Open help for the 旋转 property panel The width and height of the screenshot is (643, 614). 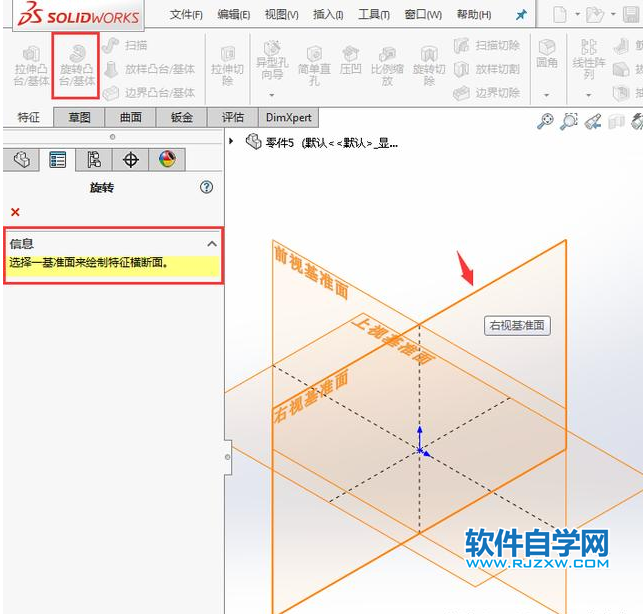point(206,187)
